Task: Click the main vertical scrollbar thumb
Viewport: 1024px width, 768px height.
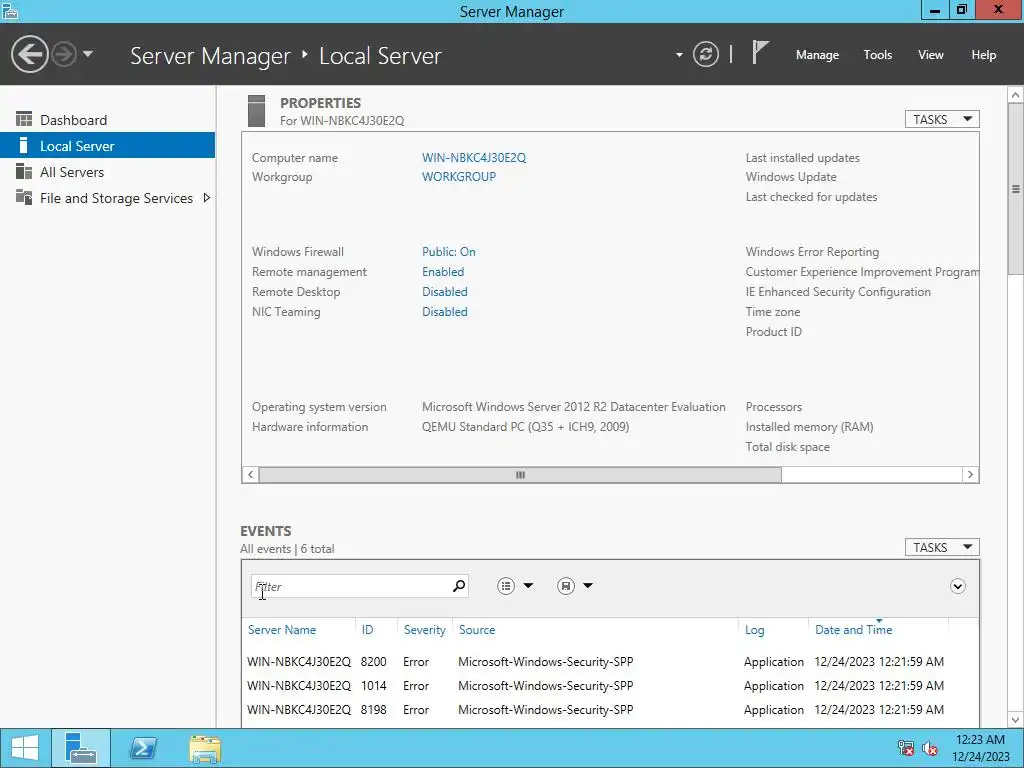Action: (x=1016, y=189)
